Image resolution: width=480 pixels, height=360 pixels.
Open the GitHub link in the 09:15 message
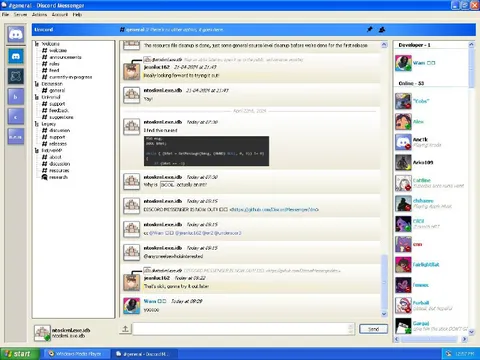pyautogui.click(x=274, y=209)
